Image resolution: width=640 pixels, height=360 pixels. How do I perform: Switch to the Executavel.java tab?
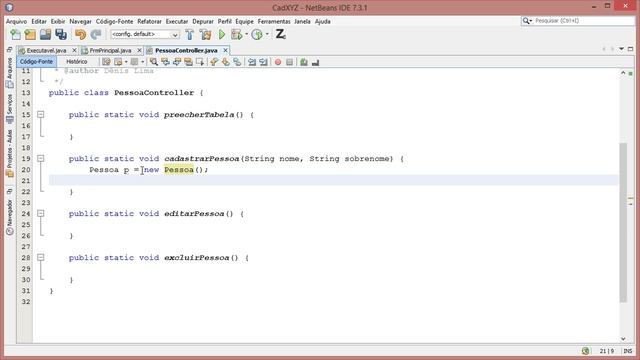[46, 50]
